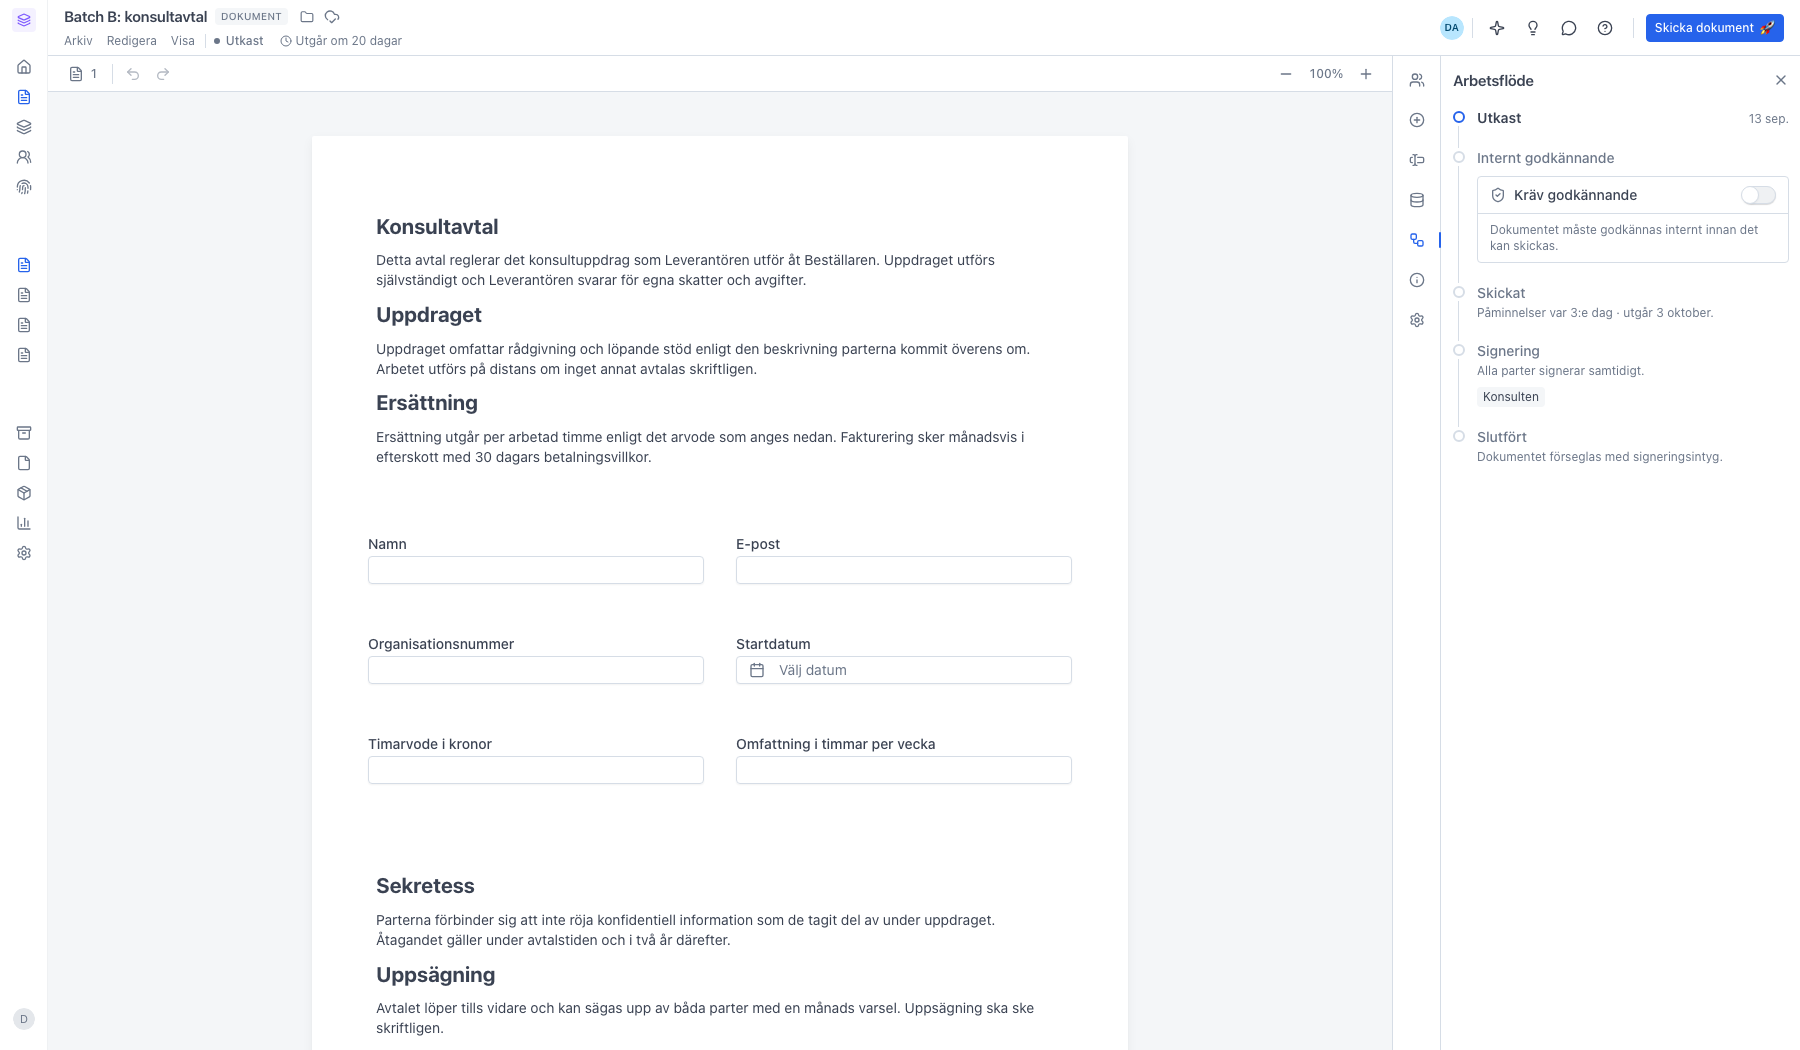Open the comments speech bubble icon

[x=1569, y=28]
